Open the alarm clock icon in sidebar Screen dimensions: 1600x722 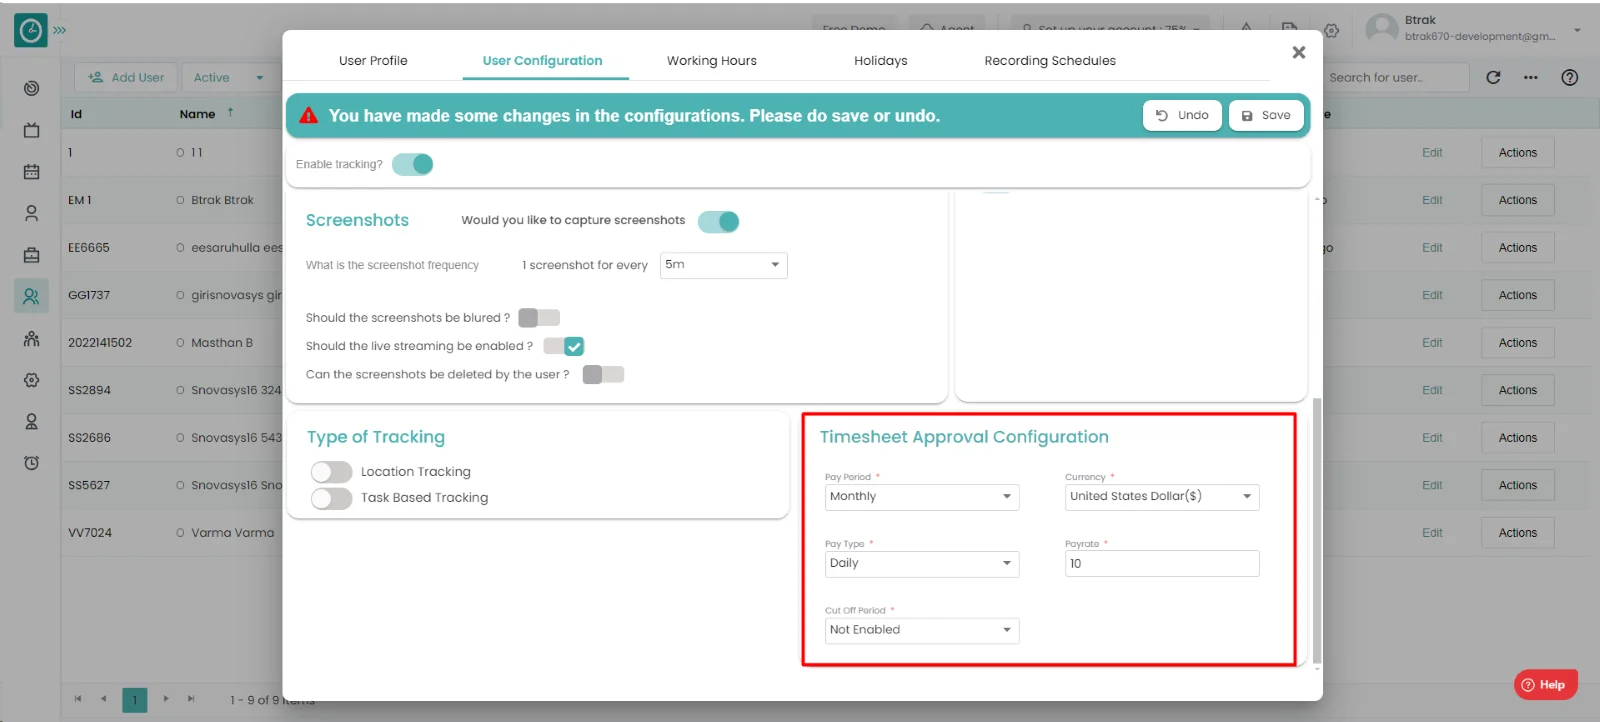31,463
